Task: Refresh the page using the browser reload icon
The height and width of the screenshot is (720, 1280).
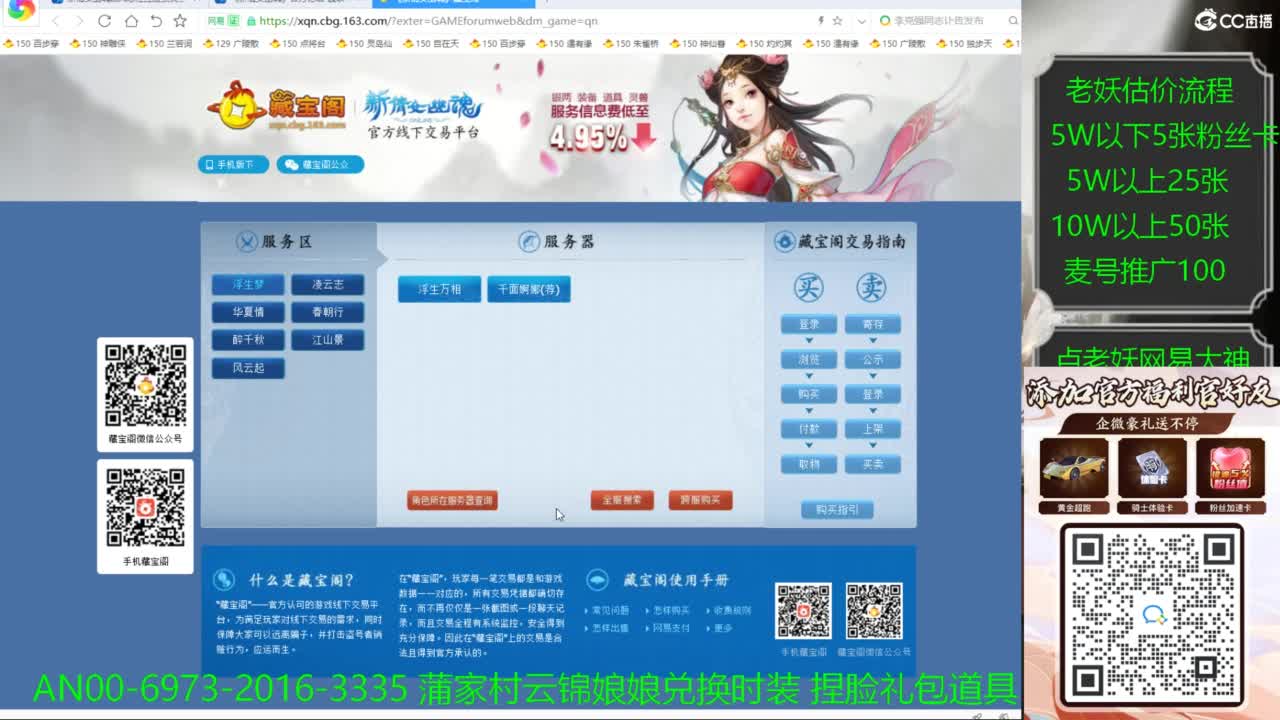Action: coord(105,21)
